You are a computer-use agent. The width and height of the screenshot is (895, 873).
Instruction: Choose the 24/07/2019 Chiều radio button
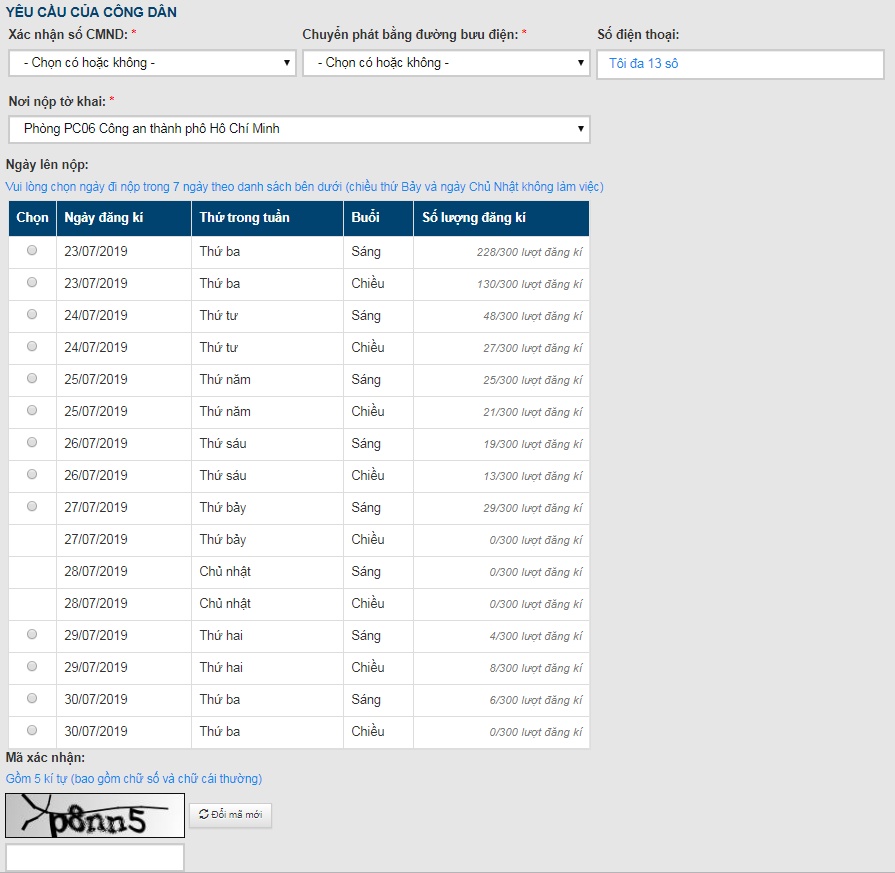[x=32, y=346]
